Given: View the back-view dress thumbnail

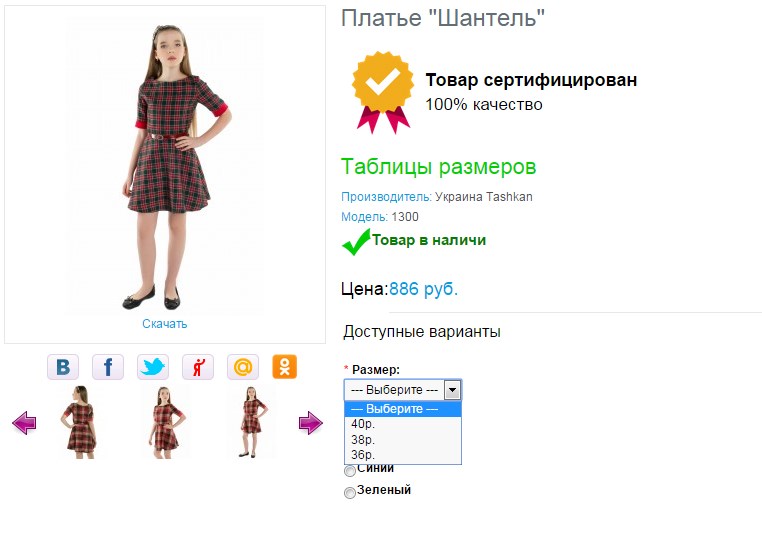Looking at the screenshot, I should [x=80, y=422].
